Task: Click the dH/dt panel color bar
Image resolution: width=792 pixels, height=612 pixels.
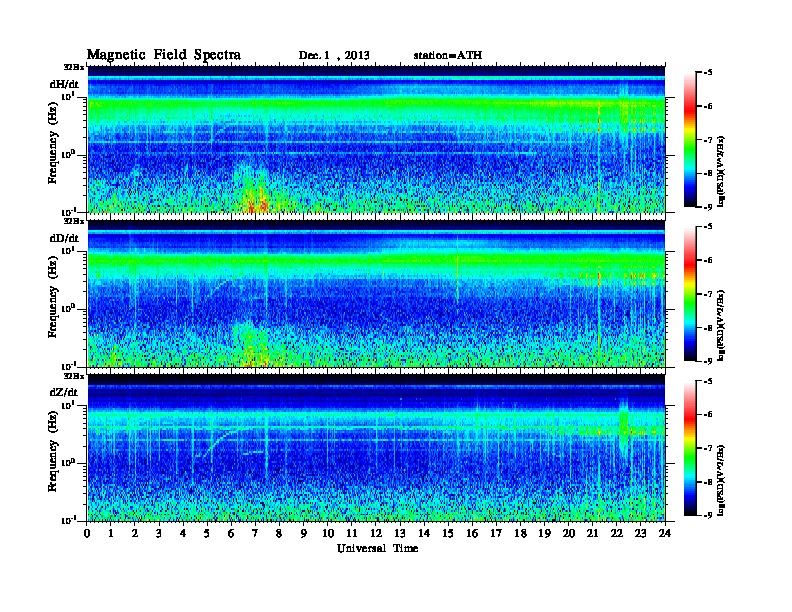Action: click(x=690, y=139)
